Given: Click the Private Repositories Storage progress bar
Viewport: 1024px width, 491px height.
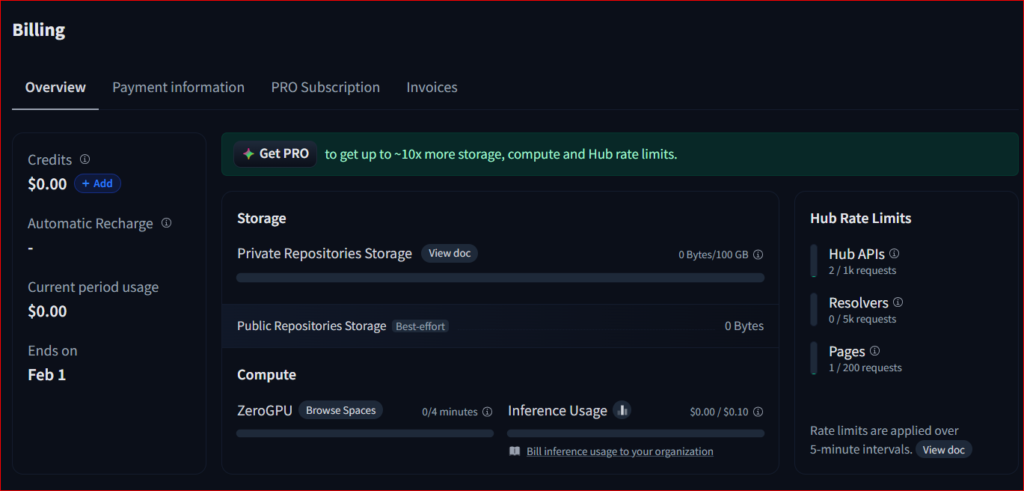Looking at the screenshot, I should click(x=500, y=278).
